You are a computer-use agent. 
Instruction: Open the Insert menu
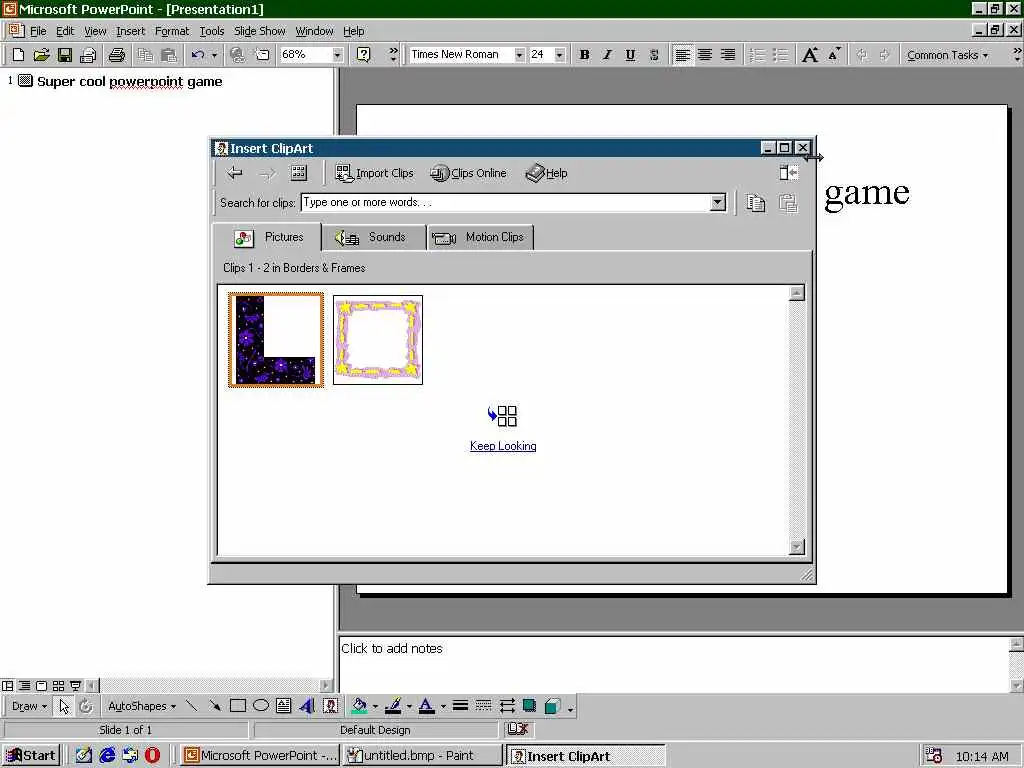tap(131, 31)
